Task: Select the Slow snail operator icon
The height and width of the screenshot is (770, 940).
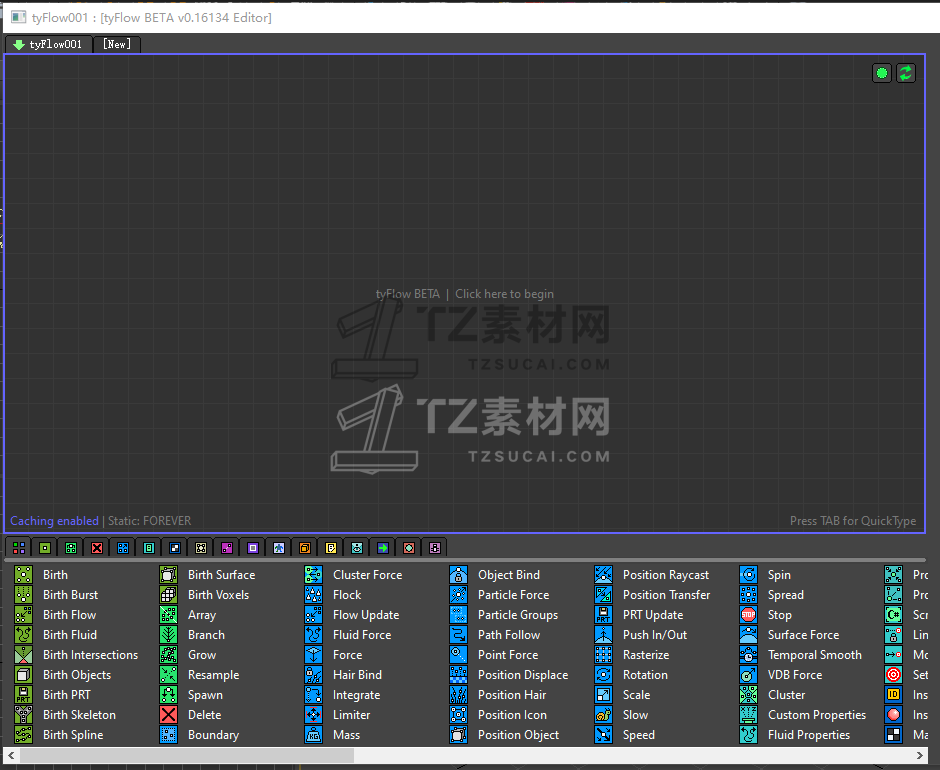Action: tap(604, 715)
